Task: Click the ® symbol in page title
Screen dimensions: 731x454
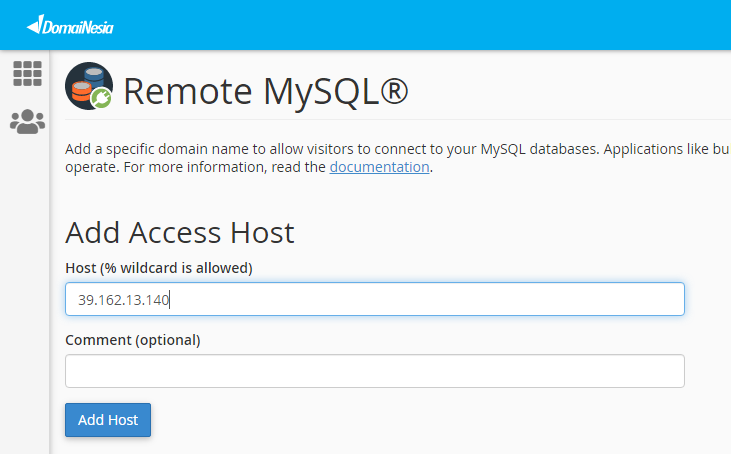Action: [394, 91]
